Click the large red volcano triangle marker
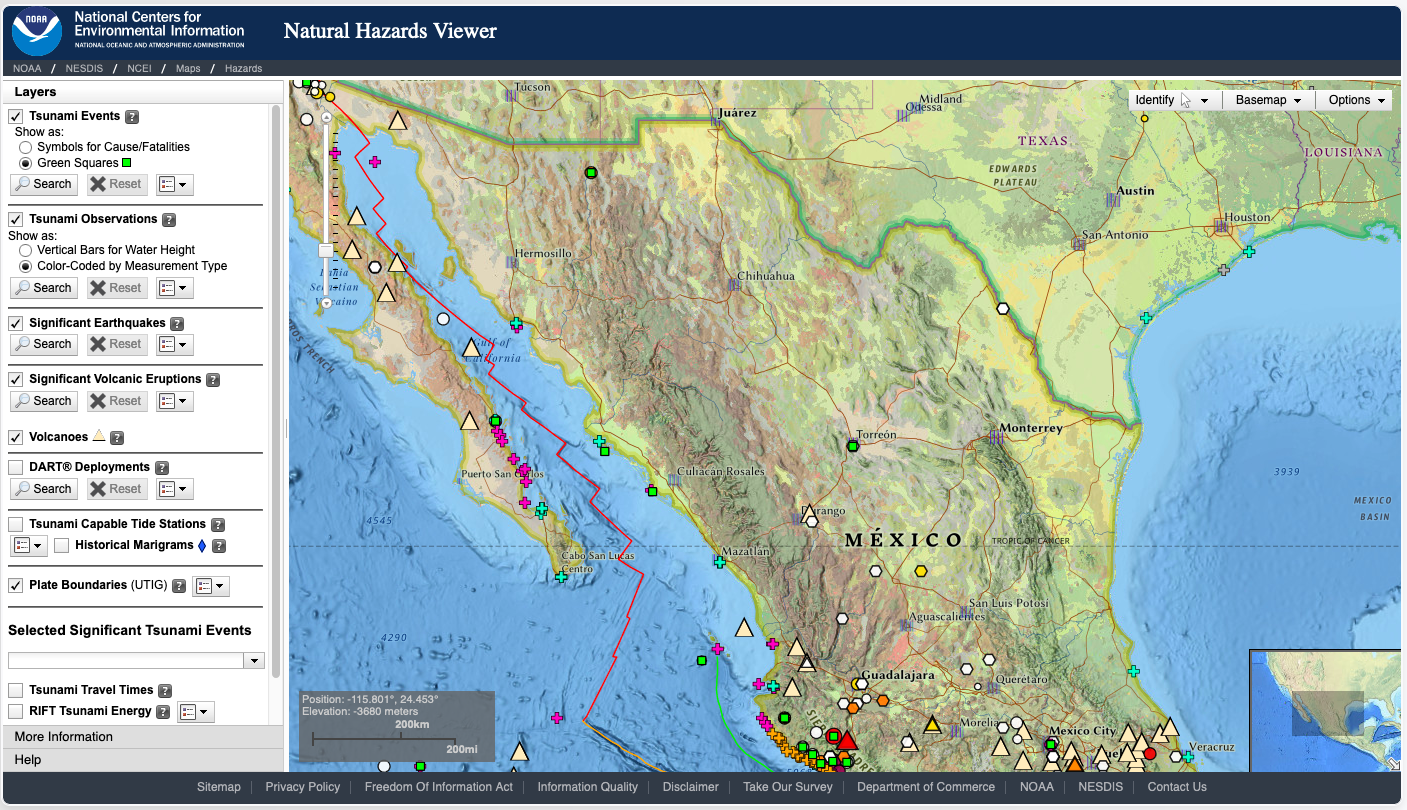 [x=847, y=740]
